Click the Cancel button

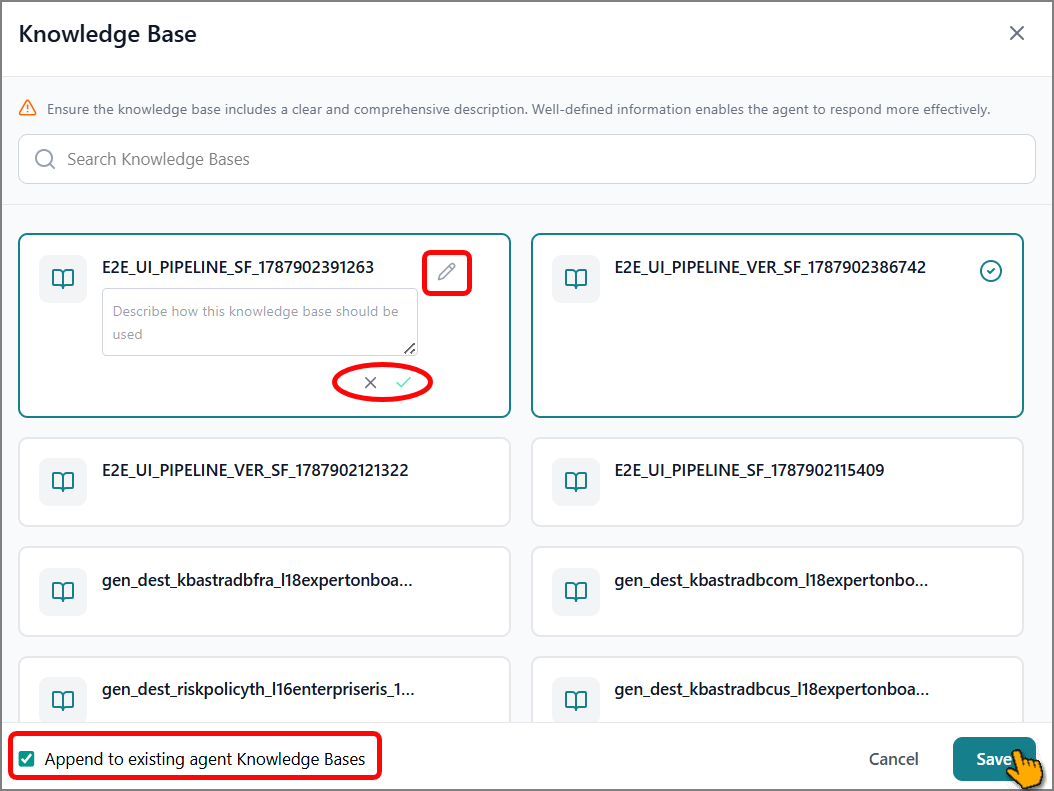[893, 759]
